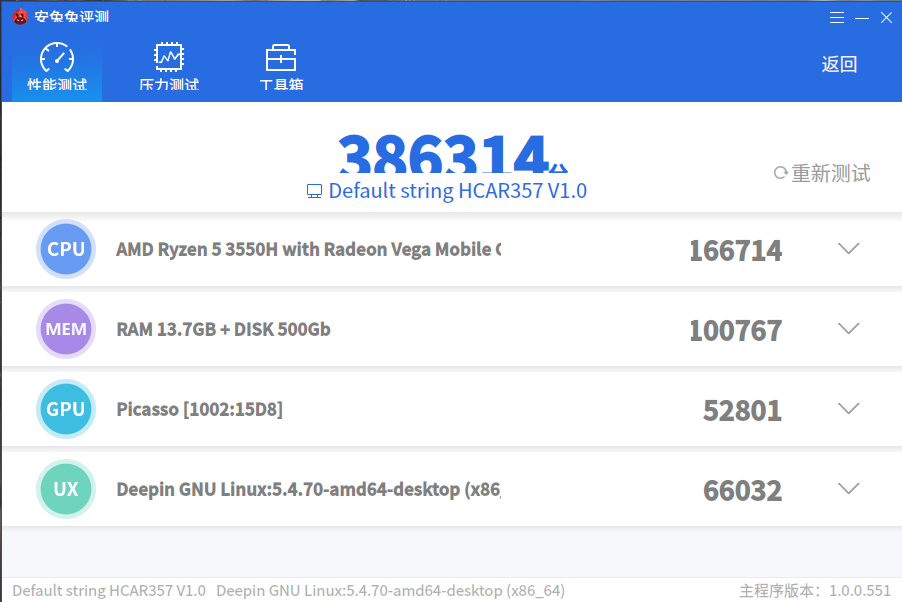The width and height of the screenshot is (902, 602).
Task: Open the hamburger menu icon
Action: pos(837,18)
